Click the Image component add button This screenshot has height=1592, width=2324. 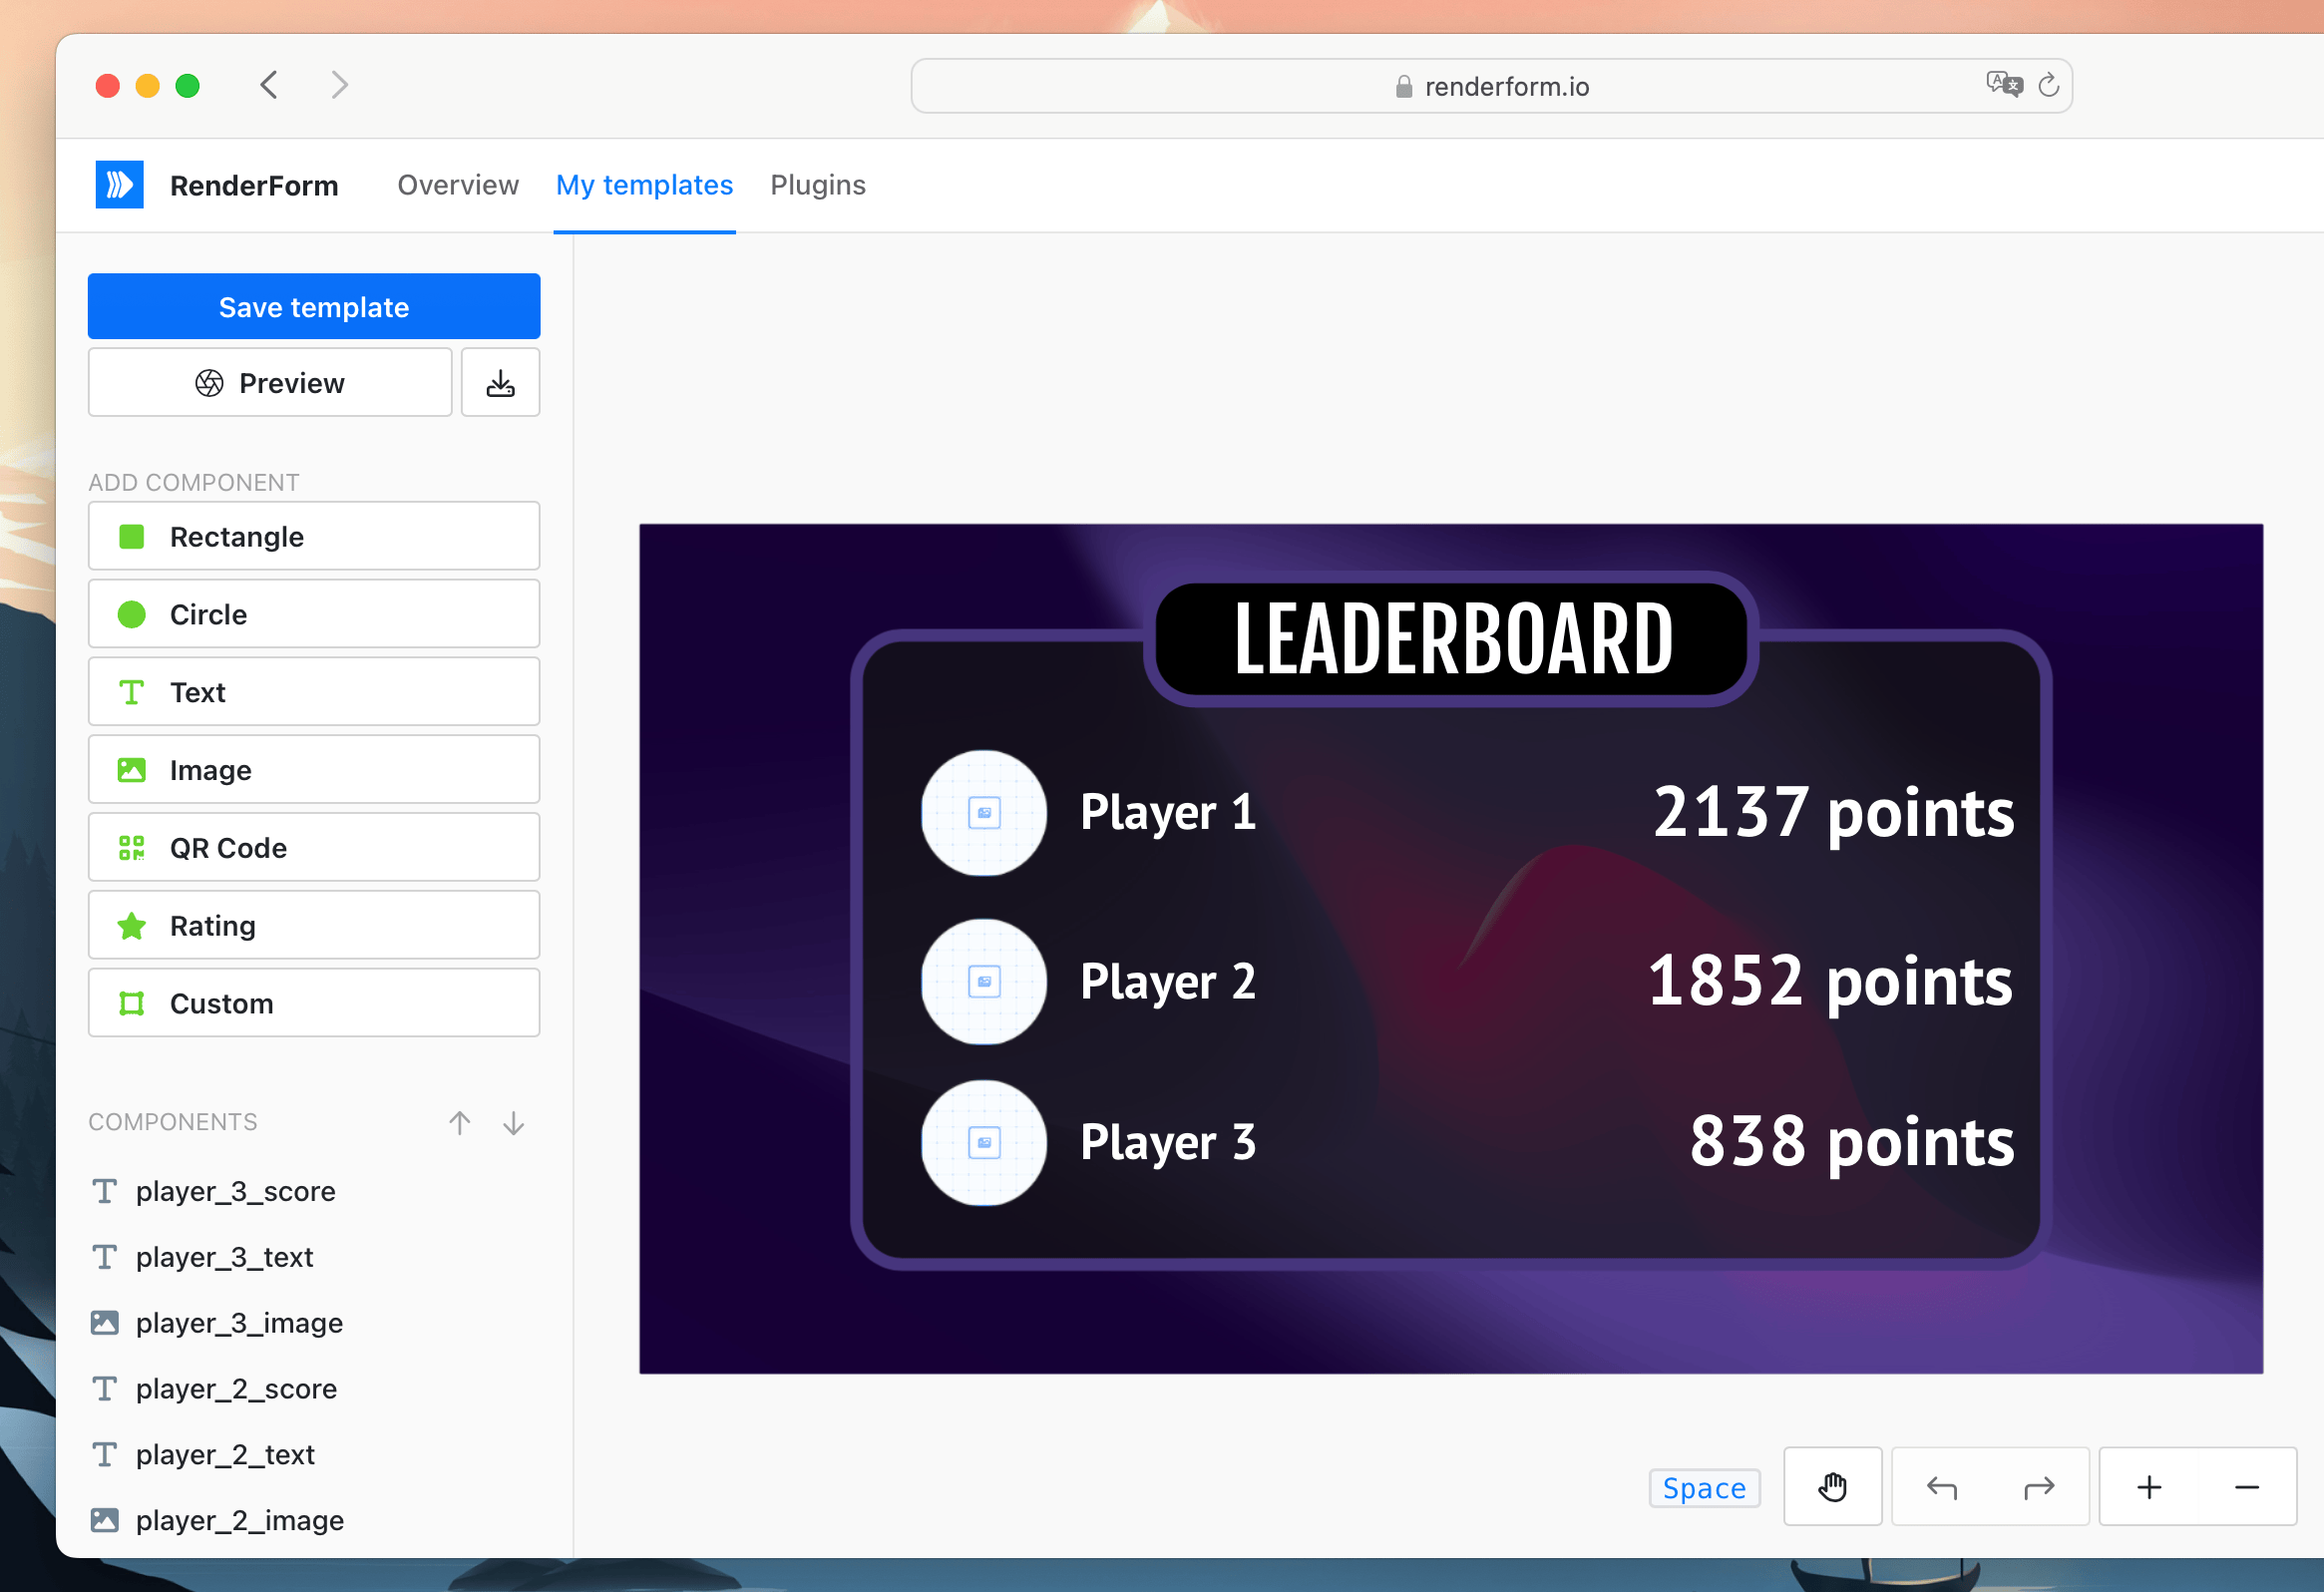314,770
